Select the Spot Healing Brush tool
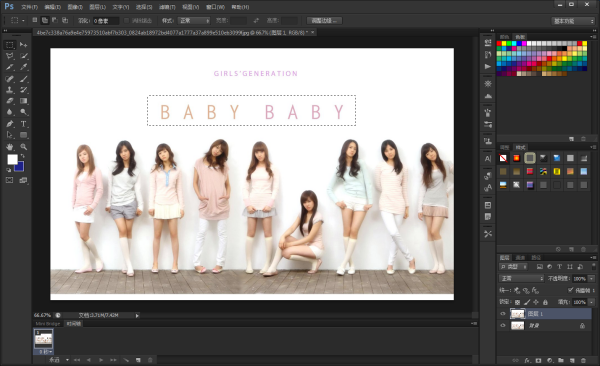Screen dimensions: 600x366 click(x=10, y=79)
